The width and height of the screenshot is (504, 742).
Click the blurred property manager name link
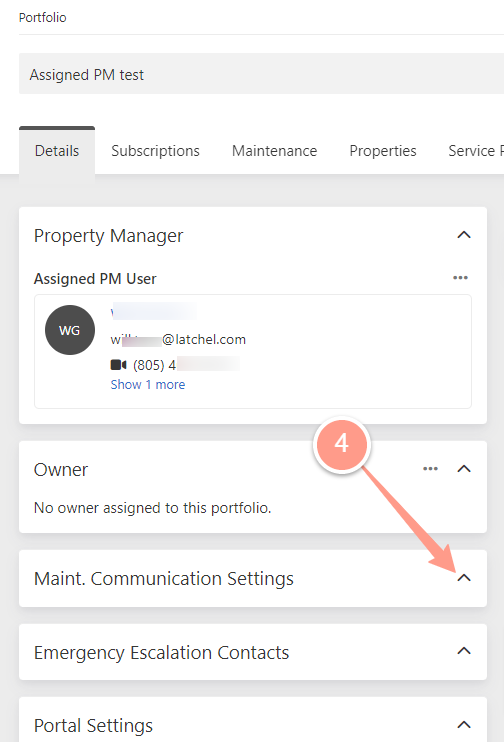(x=153, y=312)
